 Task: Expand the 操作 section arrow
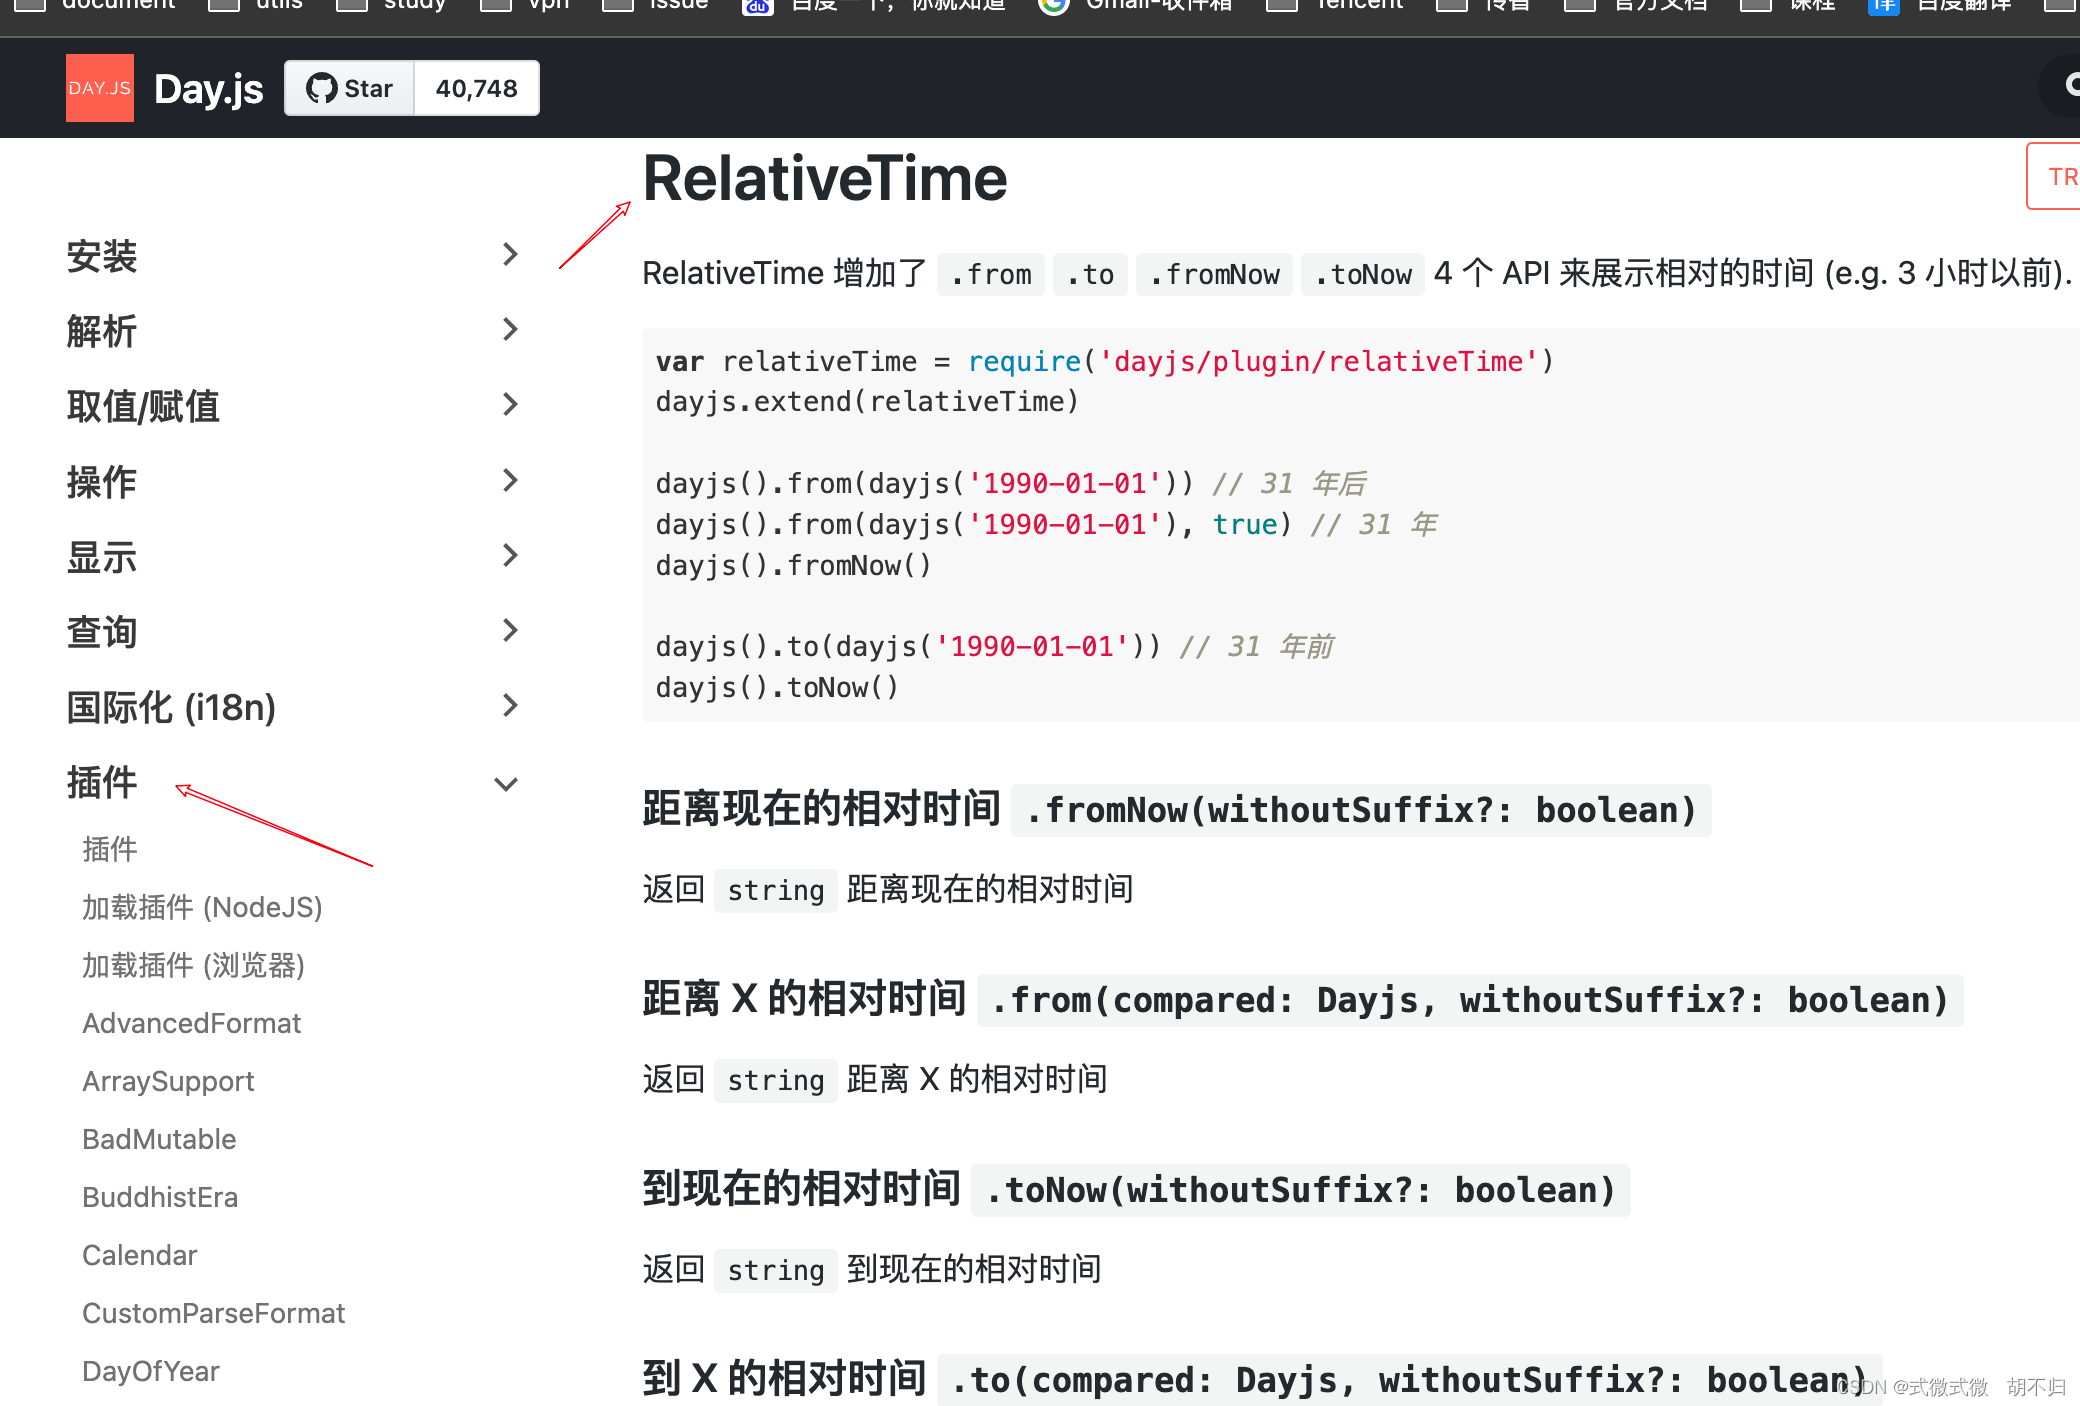coord(509,480)
